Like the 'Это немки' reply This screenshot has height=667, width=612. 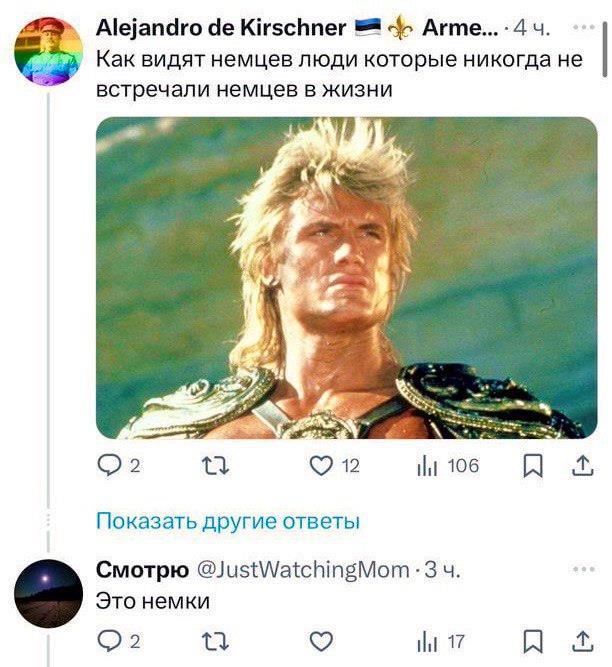pyautogui.click(x=321, y=641)
